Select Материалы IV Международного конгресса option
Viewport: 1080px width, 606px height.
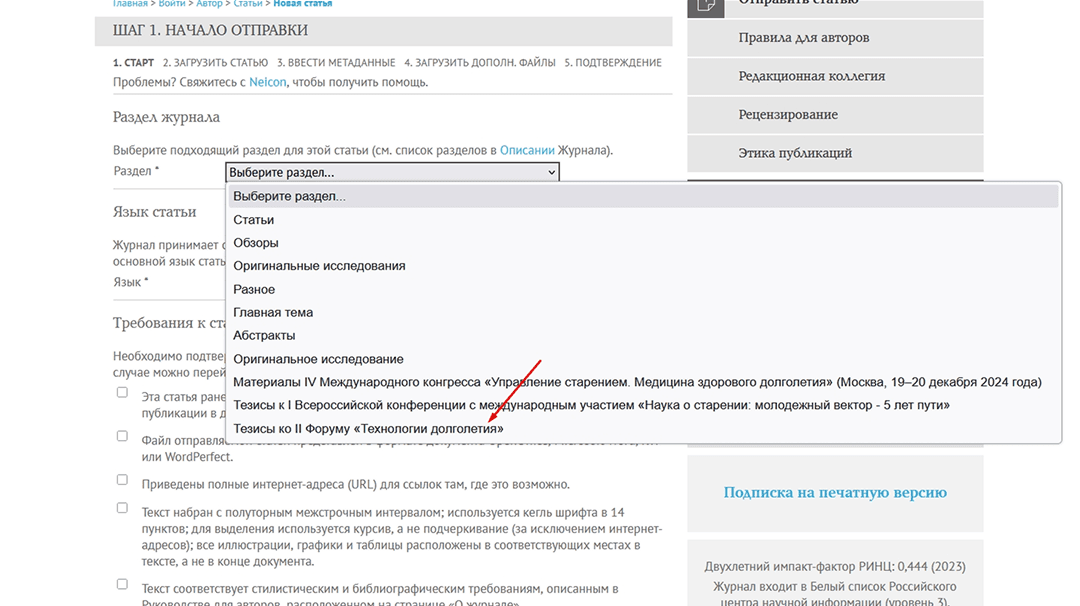[636, 382]
